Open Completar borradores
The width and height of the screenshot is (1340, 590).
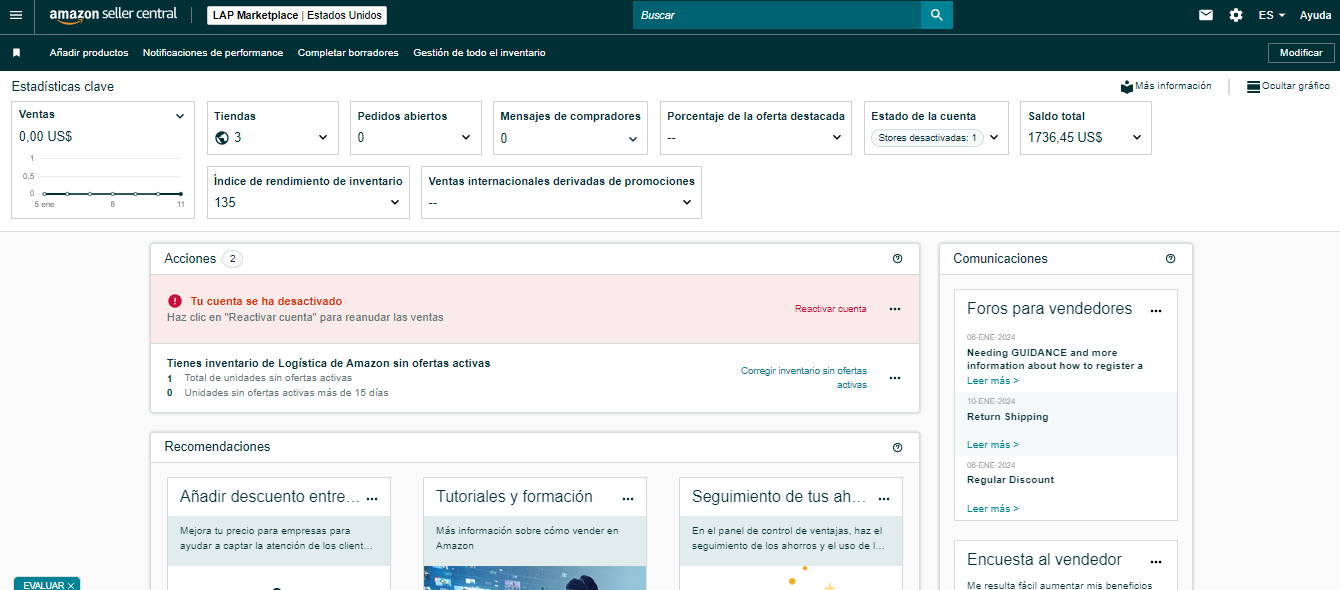348,53
